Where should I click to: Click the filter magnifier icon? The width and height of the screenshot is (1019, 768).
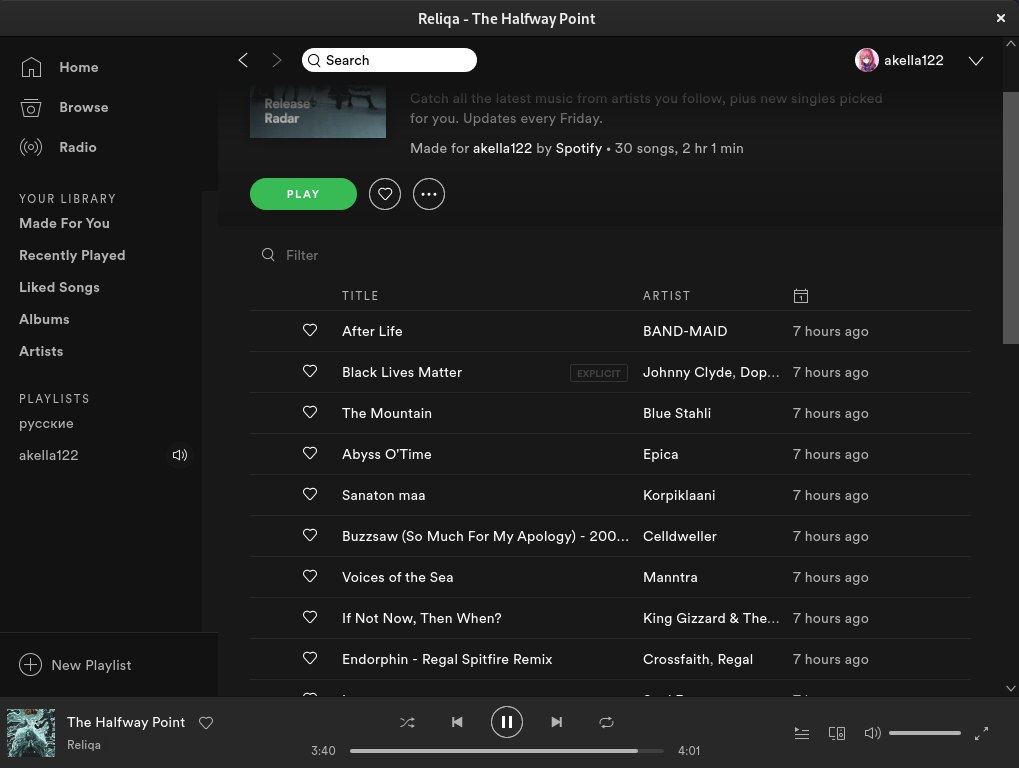coord(268,255)
